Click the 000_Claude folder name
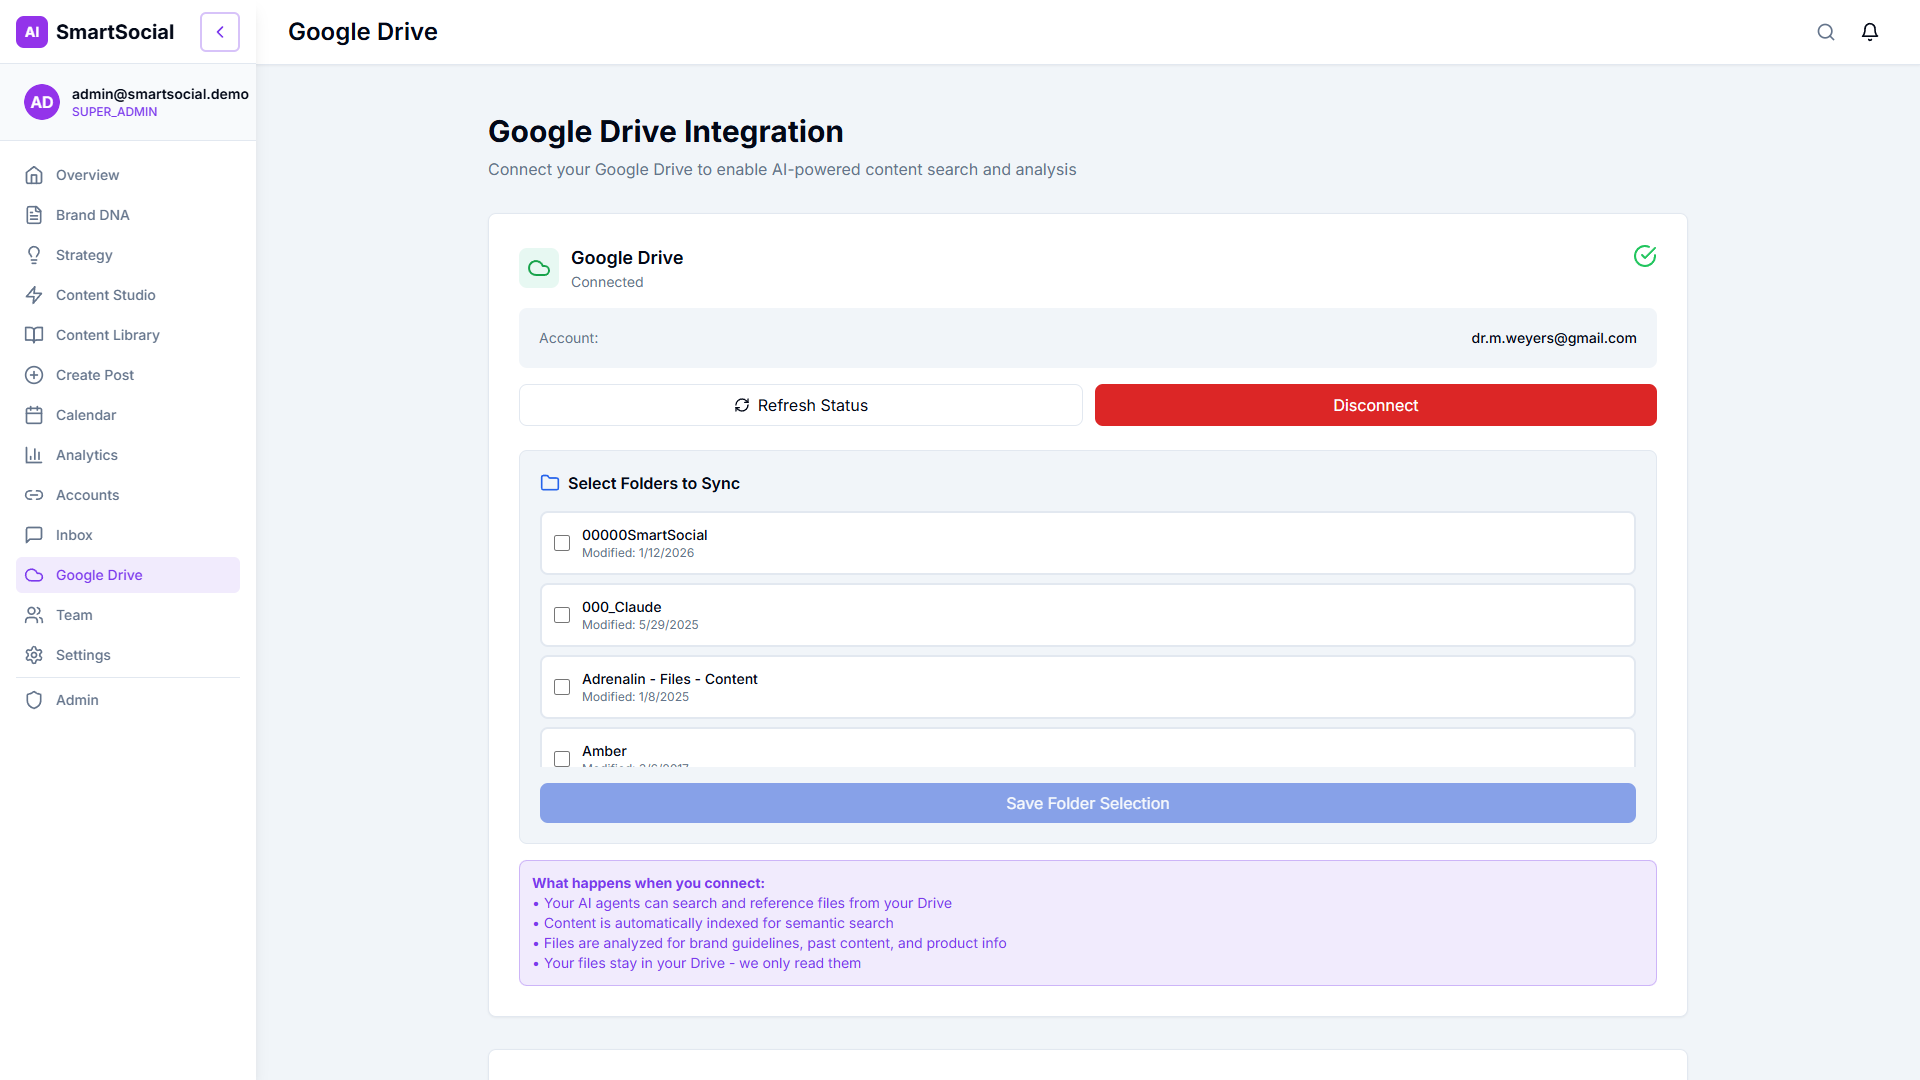This screenshot has width=1920, height=1080. pos(621,607)
